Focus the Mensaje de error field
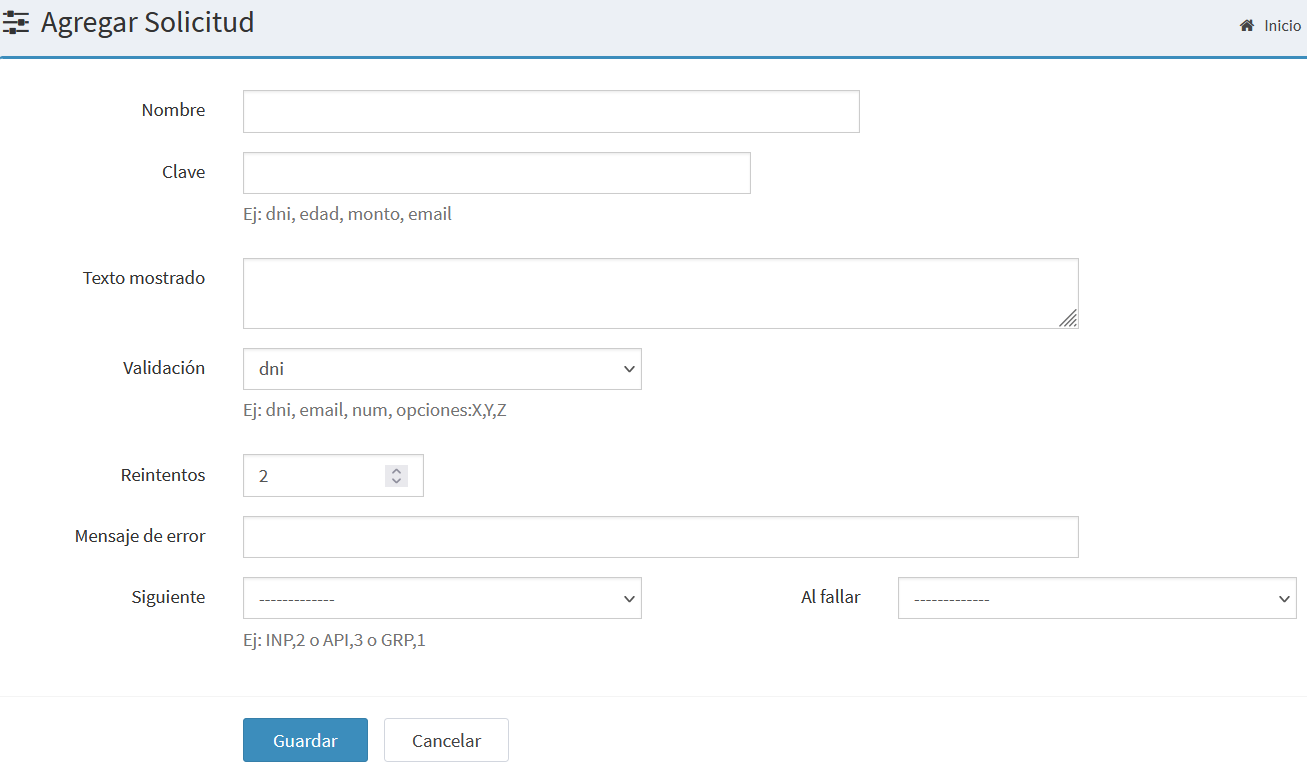The height and width of the screenshot is (769, 1307). point(660,537)
